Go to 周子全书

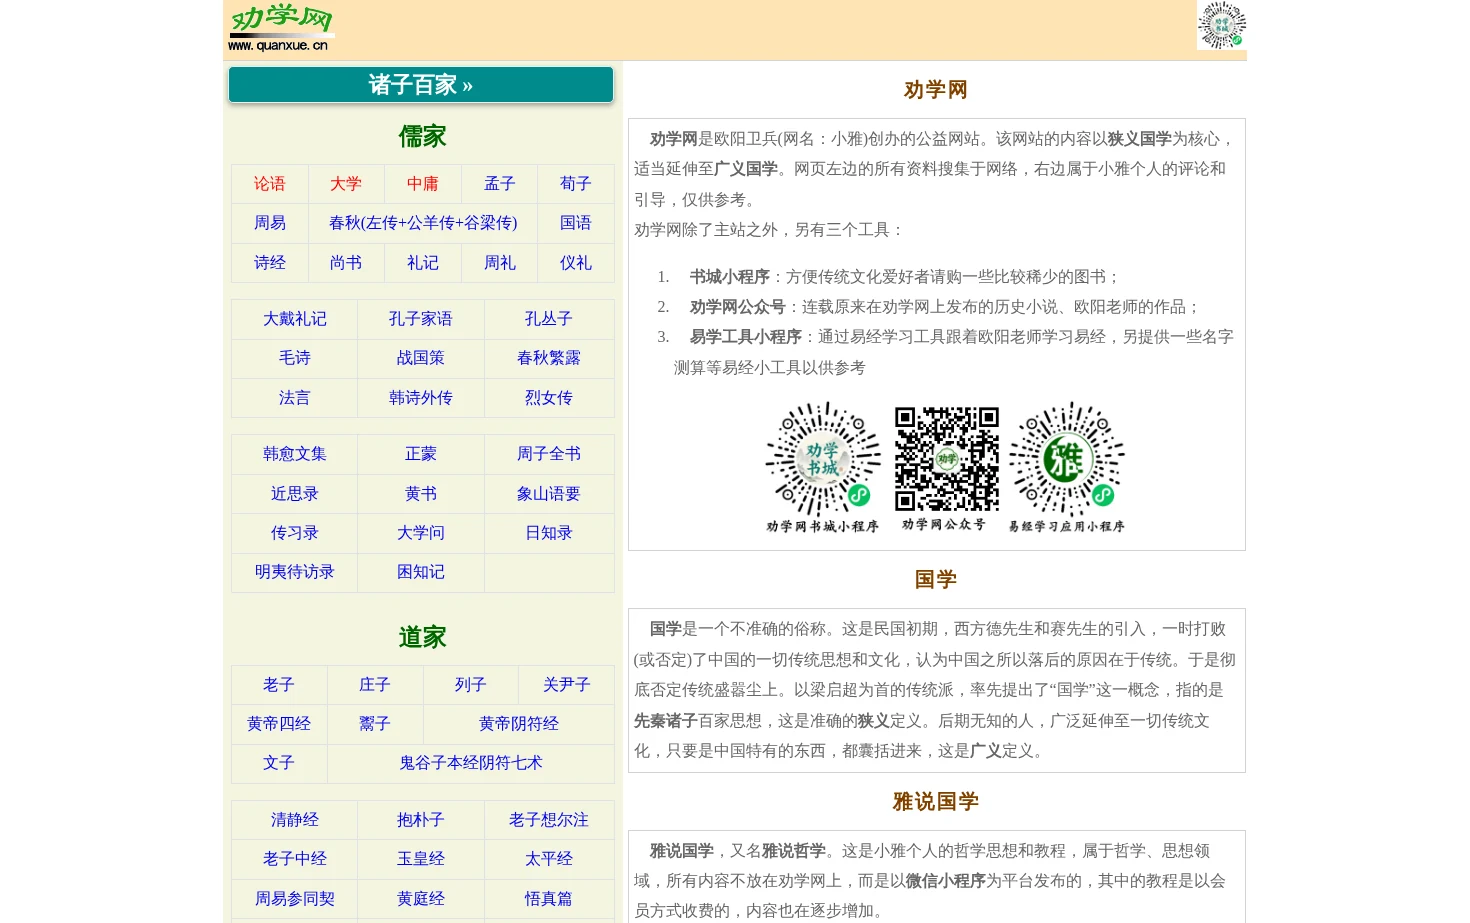pyautogui.click(x=549, y=454)
